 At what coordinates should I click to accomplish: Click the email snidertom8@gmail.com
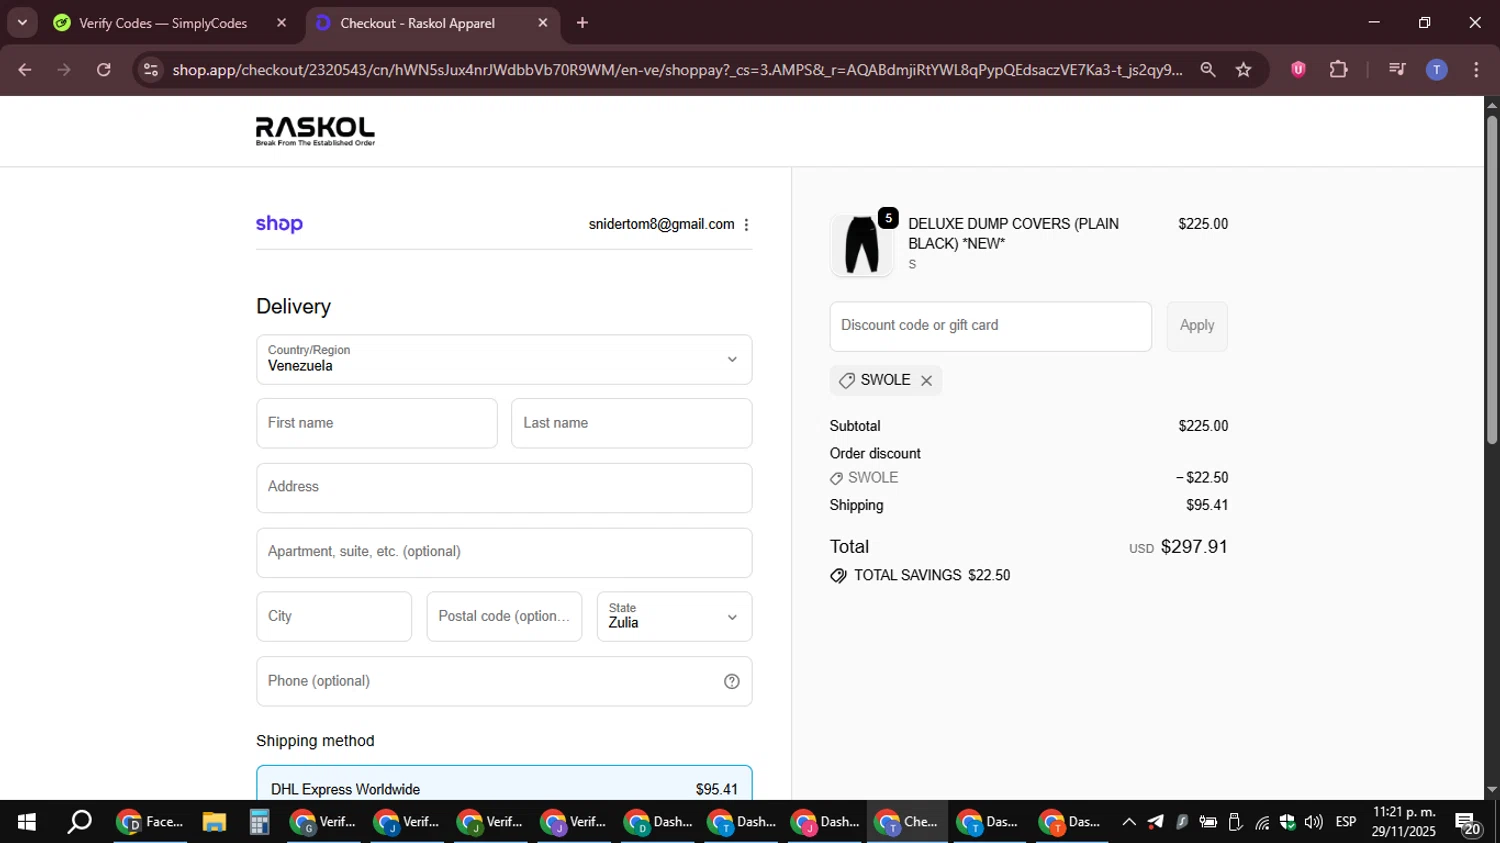[x=661, y=224]
